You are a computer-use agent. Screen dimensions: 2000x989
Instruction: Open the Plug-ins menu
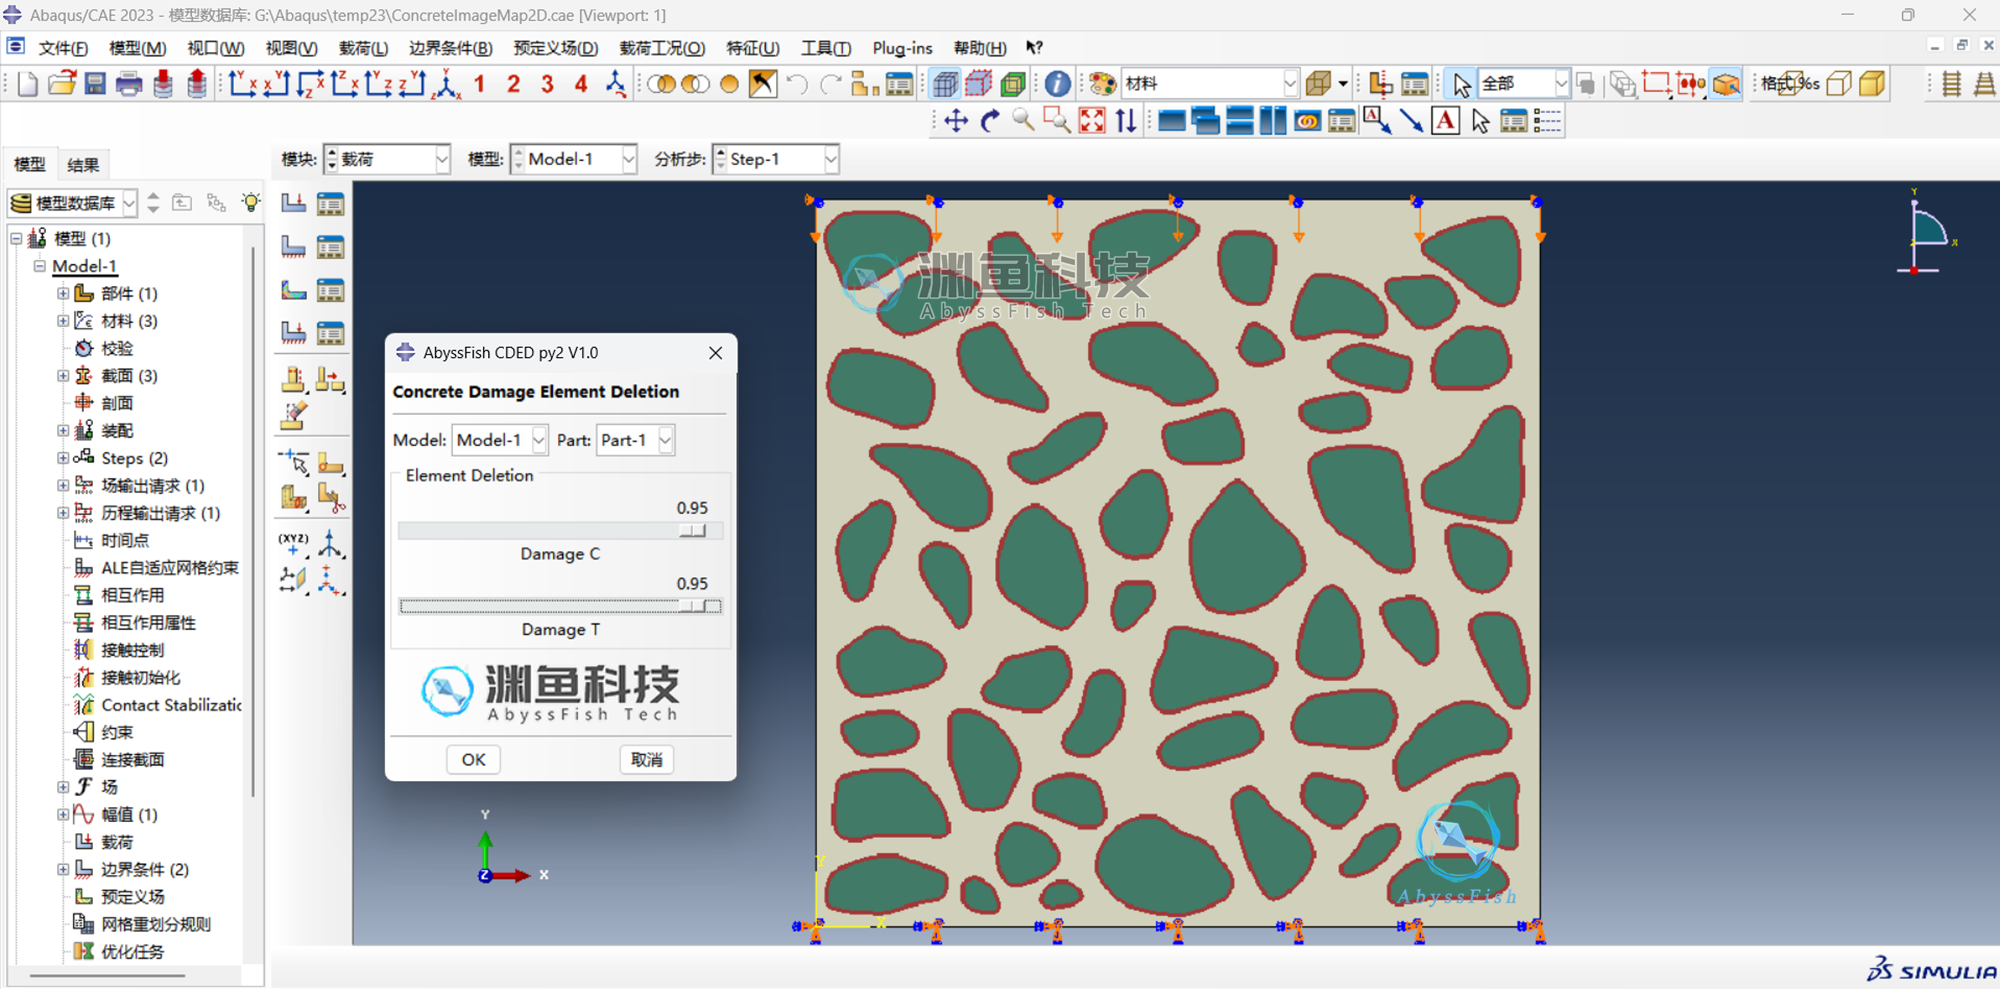(x=902, y=48)
